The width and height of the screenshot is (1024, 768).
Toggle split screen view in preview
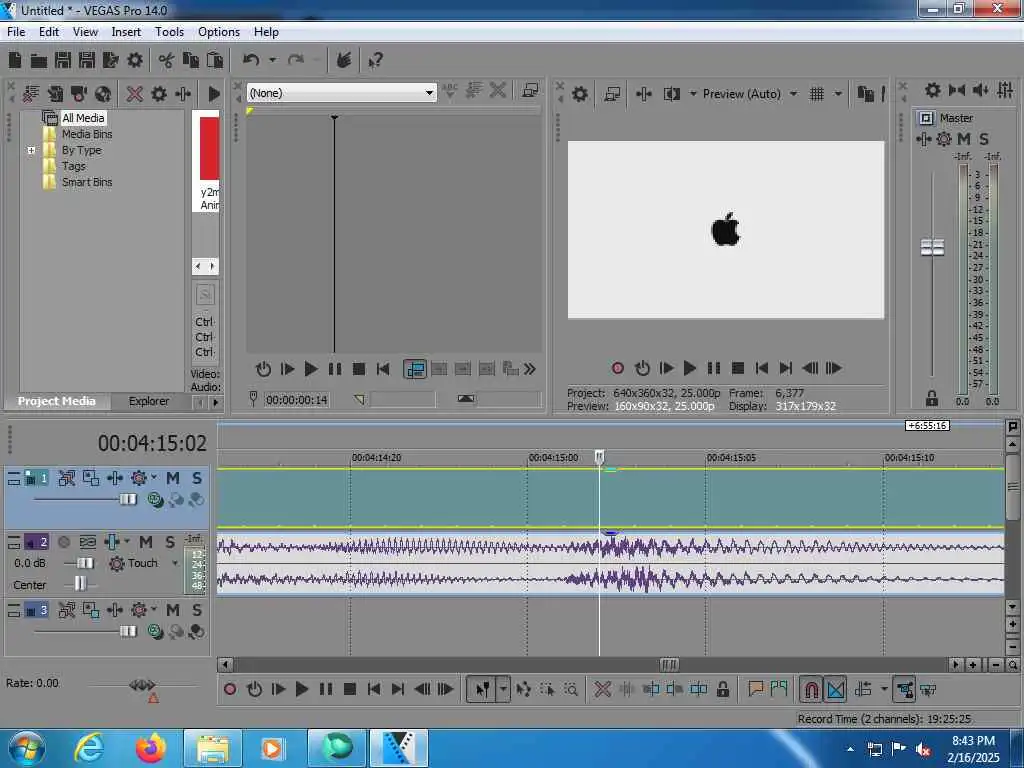[671, 94]
